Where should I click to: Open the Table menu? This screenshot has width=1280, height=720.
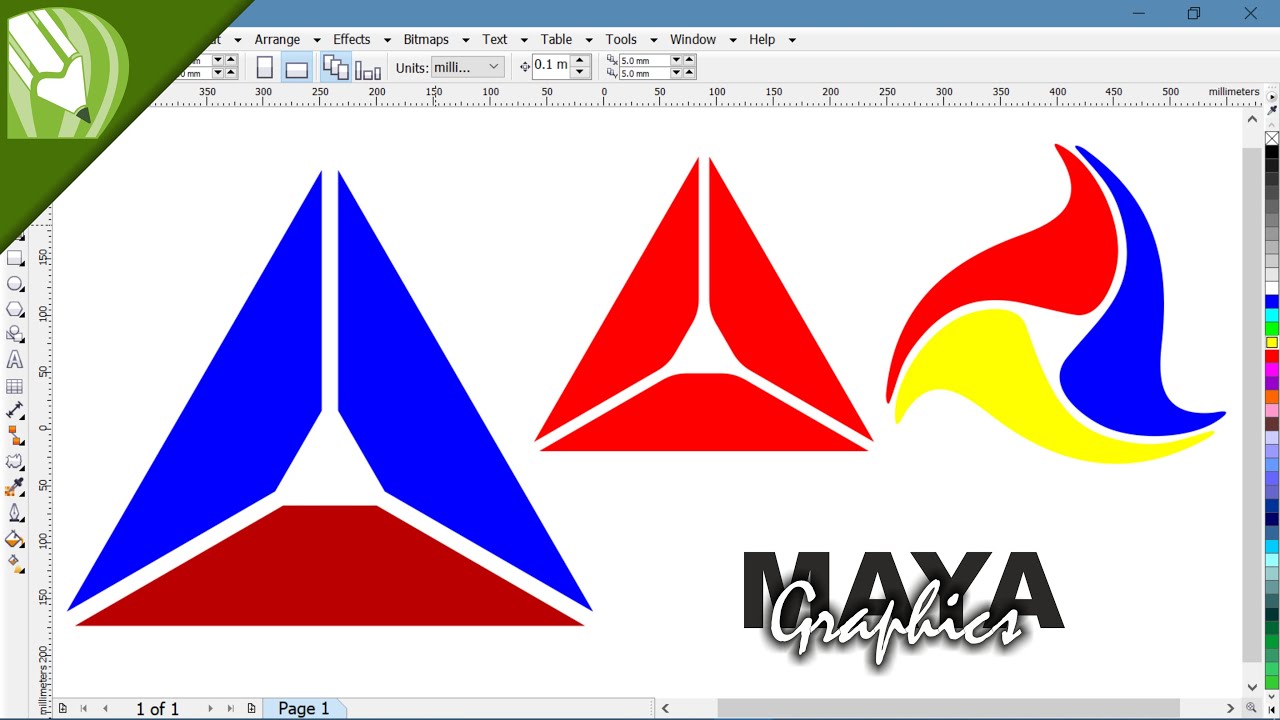pyautogui.click(x=556, y=39)
